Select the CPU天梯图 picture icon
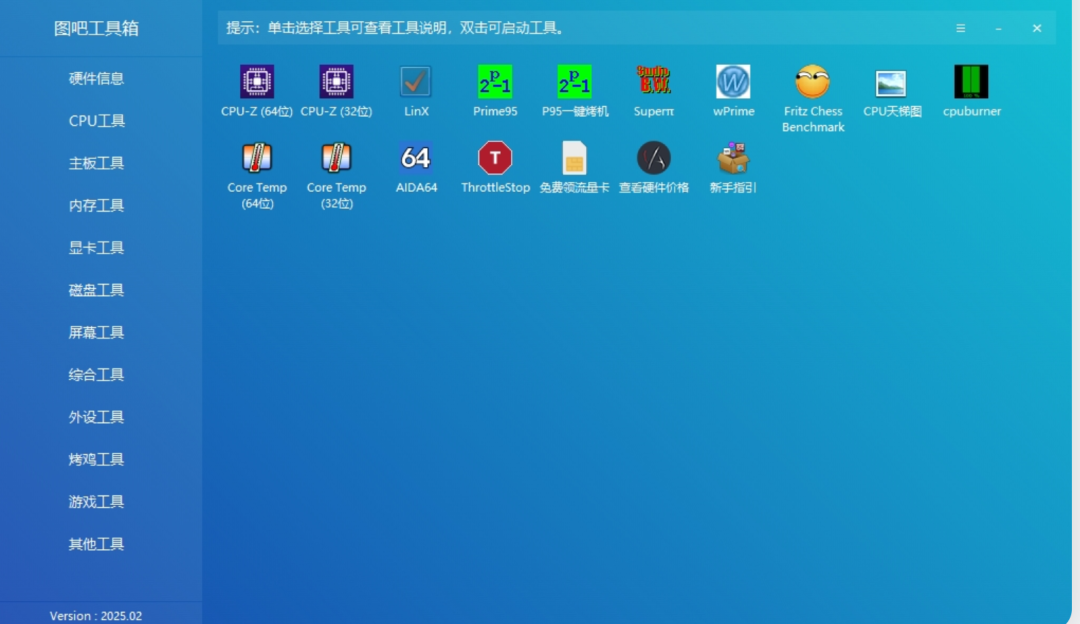The image size is (1080, 624). point(891,83)
